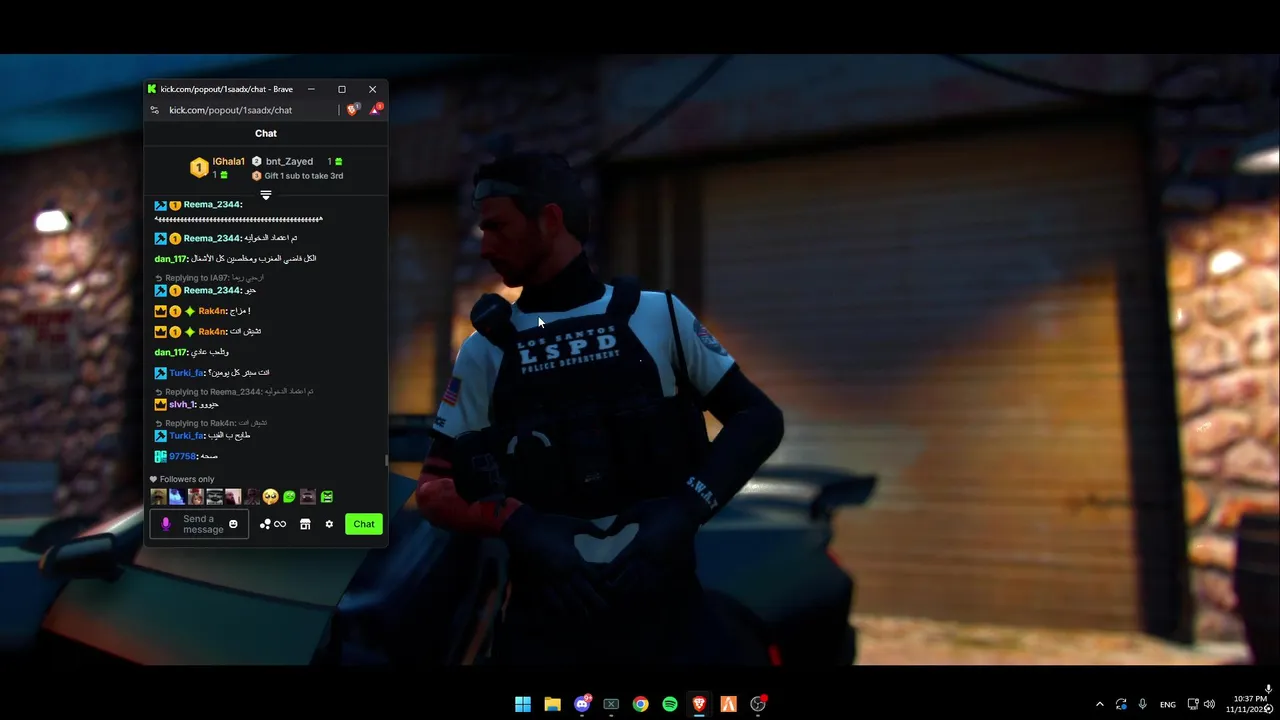The width and height of the screenshot is (1280, 720).
Task: Insert the yellow pleading-face quick emote
Action: point(270,497)
